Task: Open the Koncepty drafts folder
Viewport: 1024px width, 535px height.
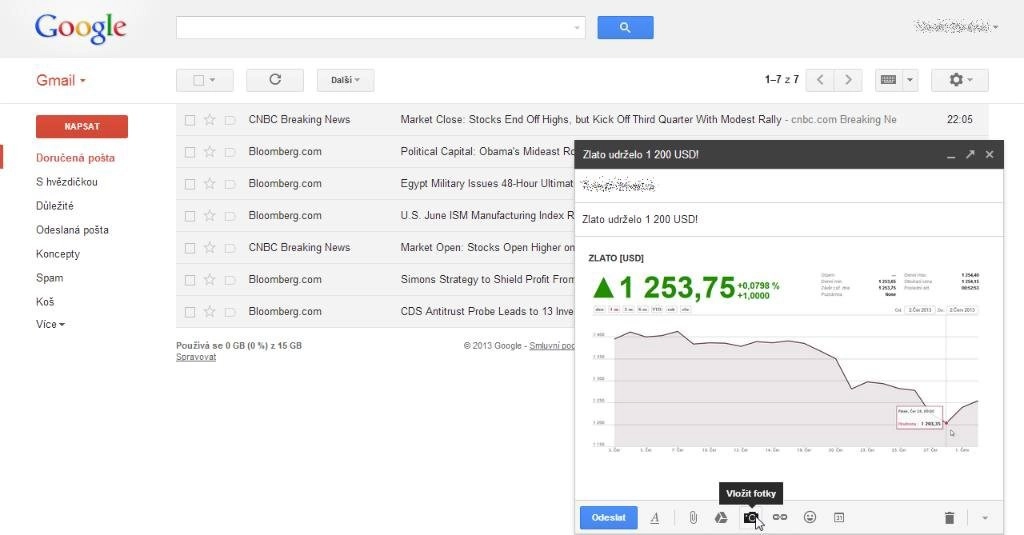Action: tap(57, 254)
